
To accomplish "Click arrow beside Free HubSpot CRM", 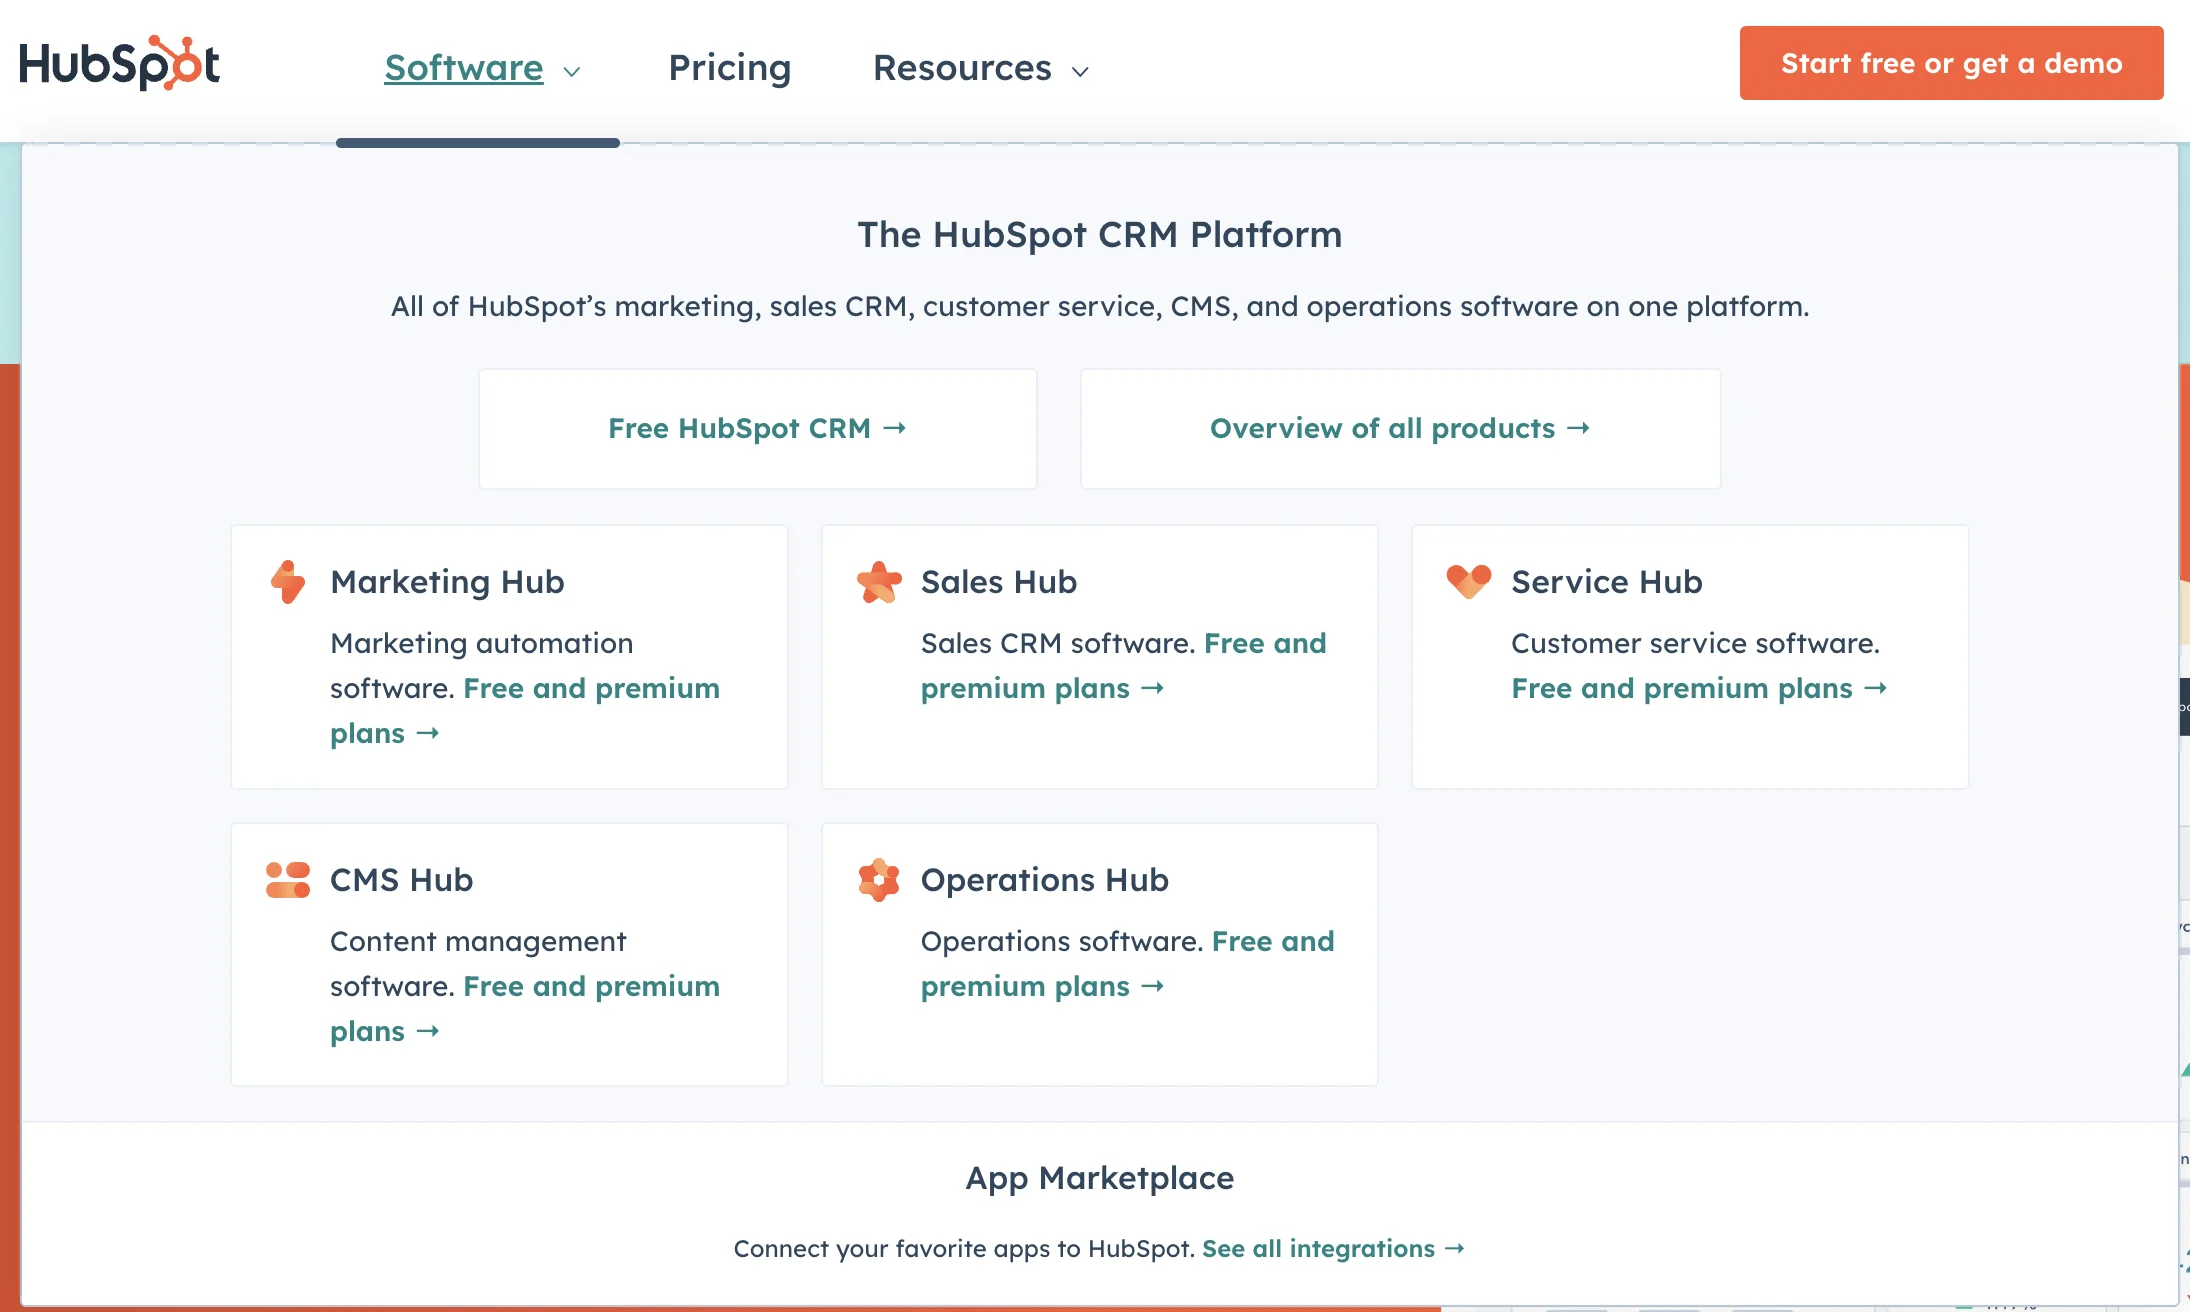I will point(895,428).
